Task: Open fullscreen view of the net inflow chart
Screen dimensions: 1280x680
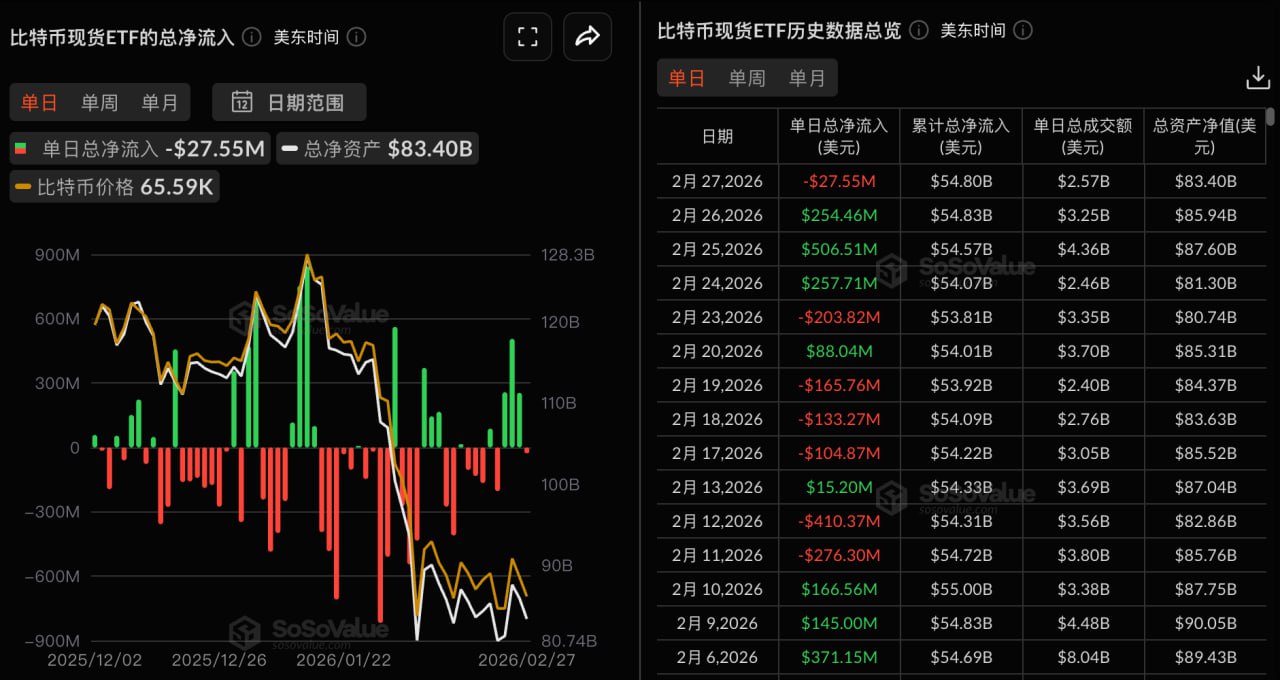Action: tap(528, 37)
